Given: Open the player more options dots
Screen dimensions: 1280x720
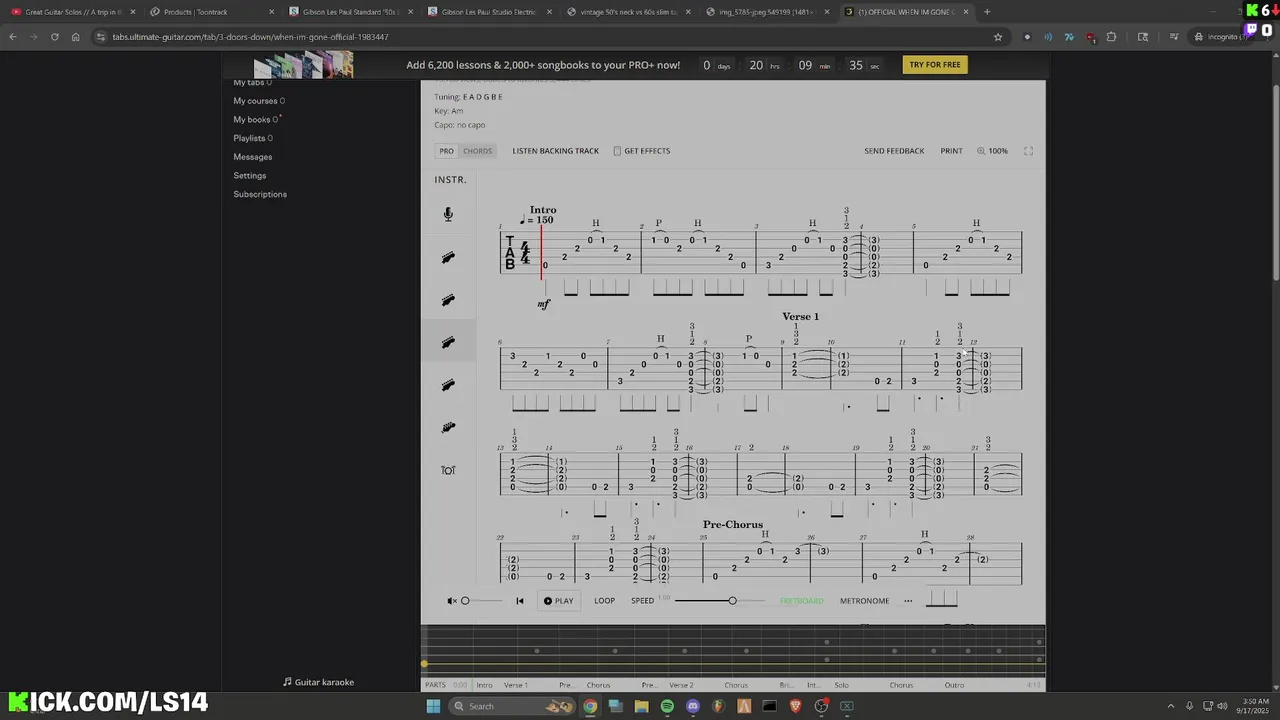Looking at the screenshot, I should (x=908, y=601).
